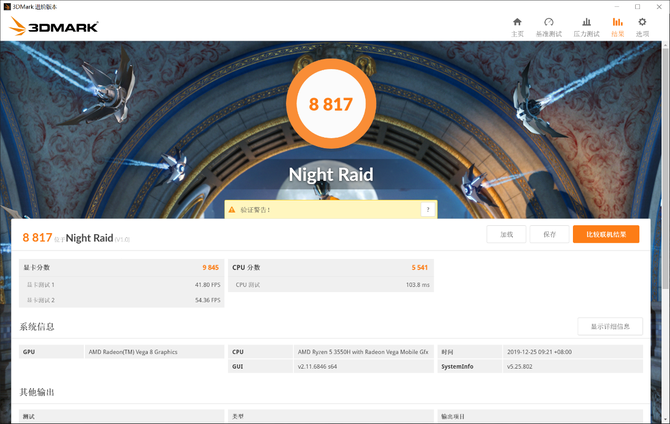The height and width of the screenshot is (424, 670).
Task: Click the Night Raid title over the image
Action: (x=331, y=174)
